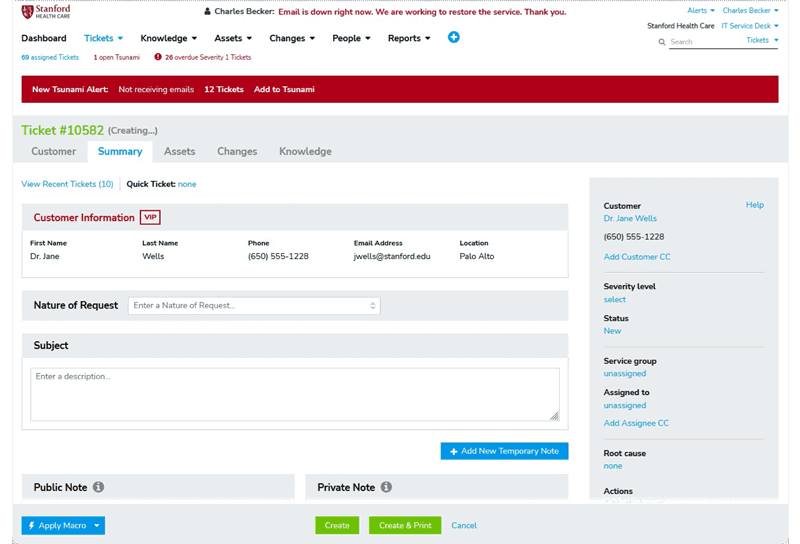Set Service group unassigned link
The image size is (800, 544).
[624, 374]
